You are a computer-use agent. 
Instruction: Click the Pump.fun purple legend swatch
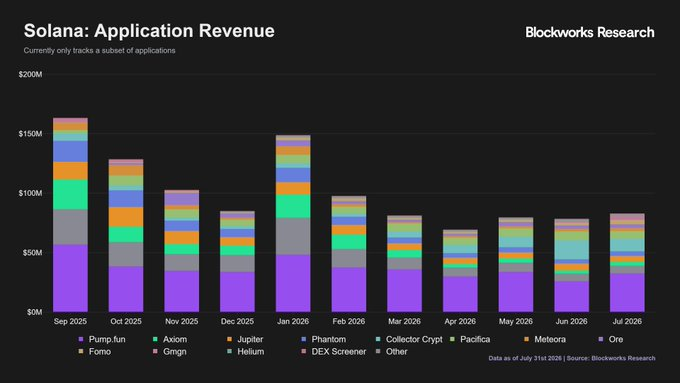click(81, 339)
